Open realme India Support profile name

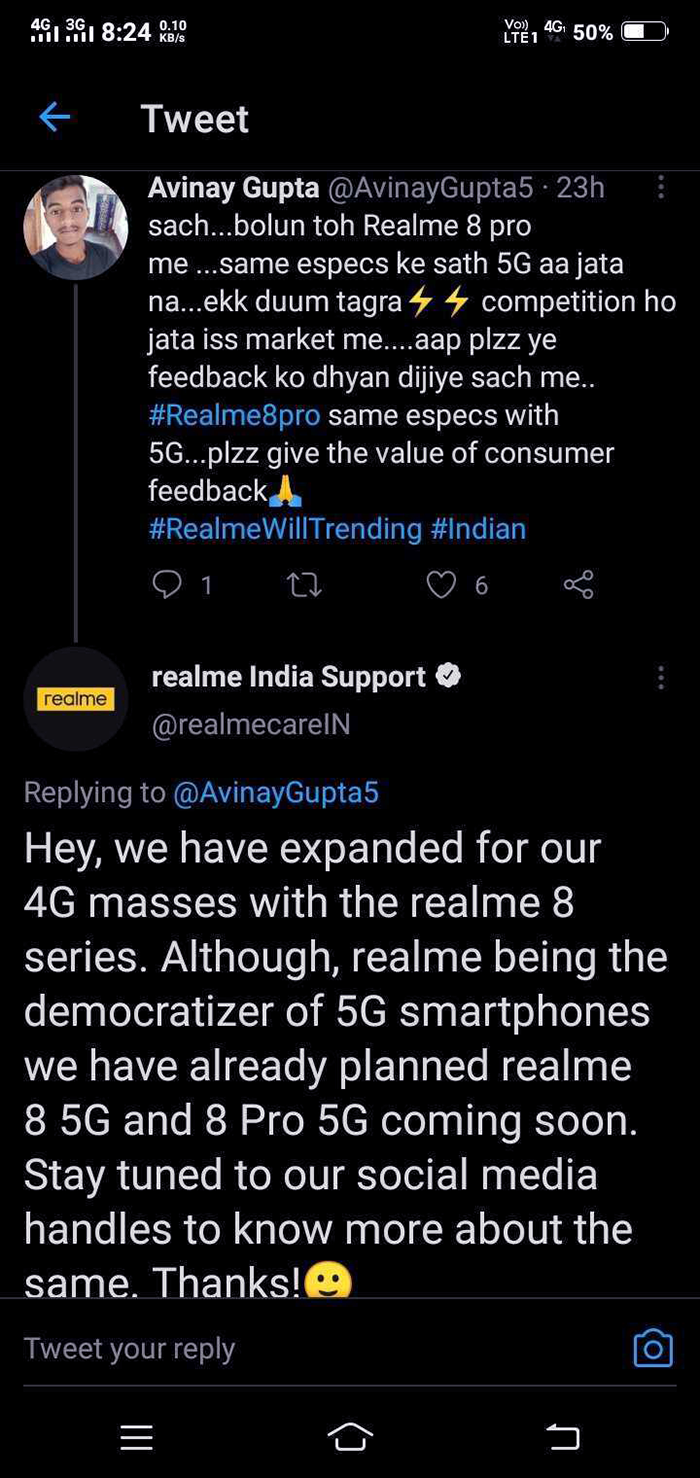click(288, 677)
